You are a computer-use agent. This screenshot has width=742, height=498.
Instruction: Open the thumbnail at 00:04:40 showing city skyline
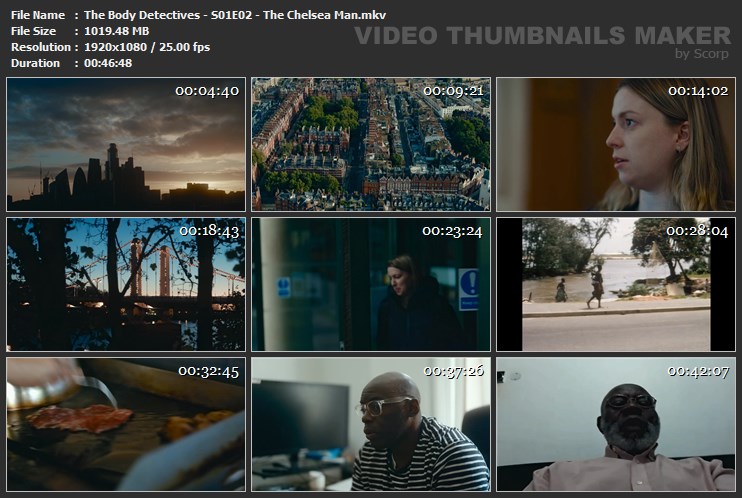coord(126,144)
